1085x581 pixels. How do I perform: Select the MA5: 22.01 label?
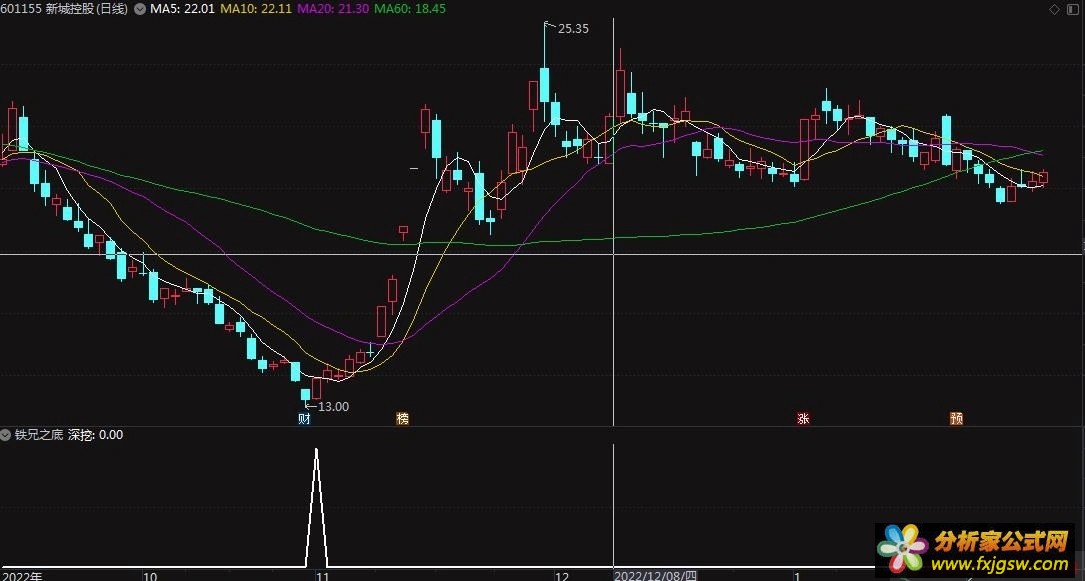(183, 9)
